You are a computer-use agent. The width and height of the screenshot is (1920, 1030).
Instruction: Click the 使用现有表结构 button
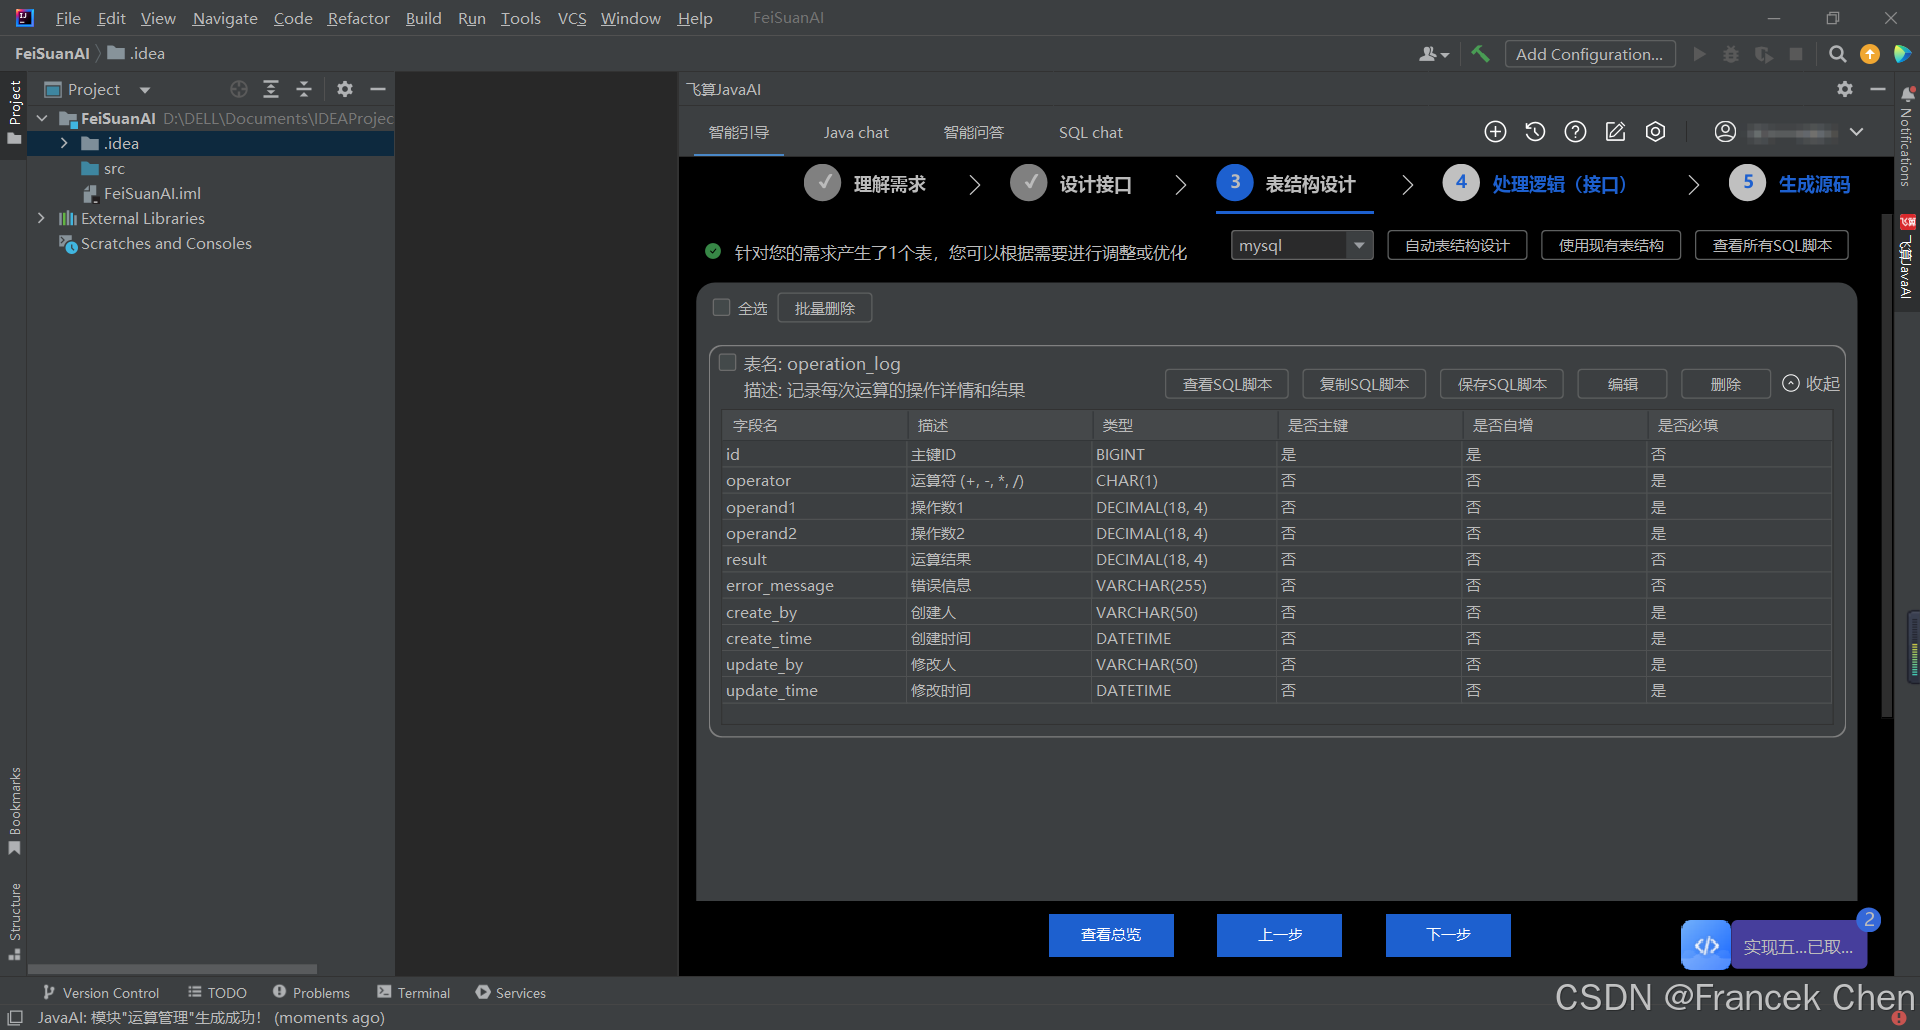(x=1611, y=245)
